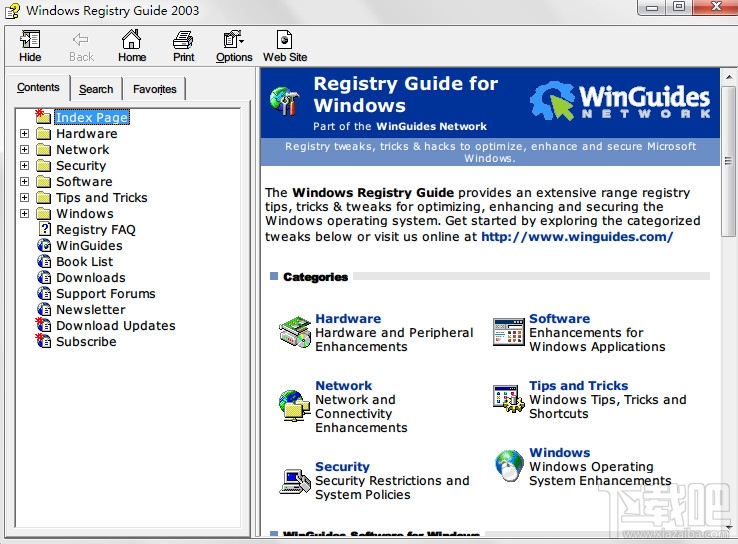Click the Hardware category circuit-board icon

295,332
